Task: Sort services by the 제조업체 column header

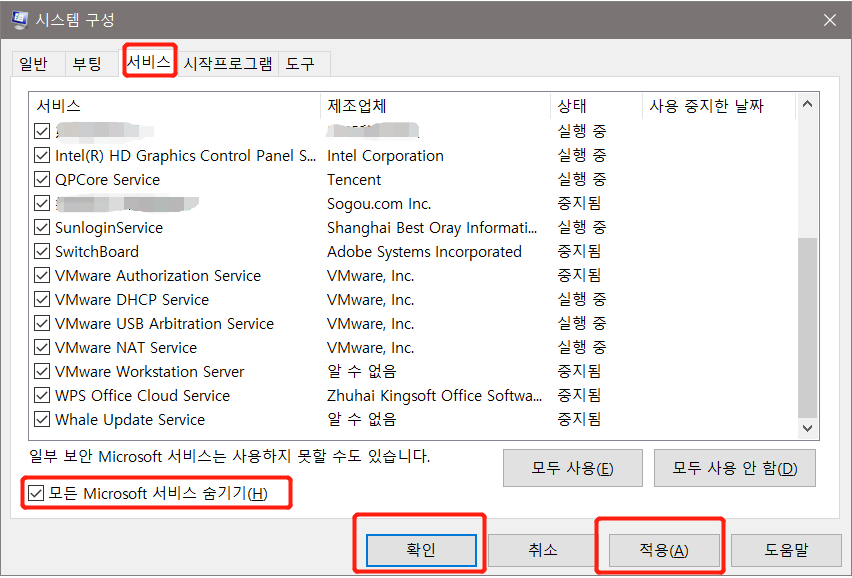Action: [350, 106]
